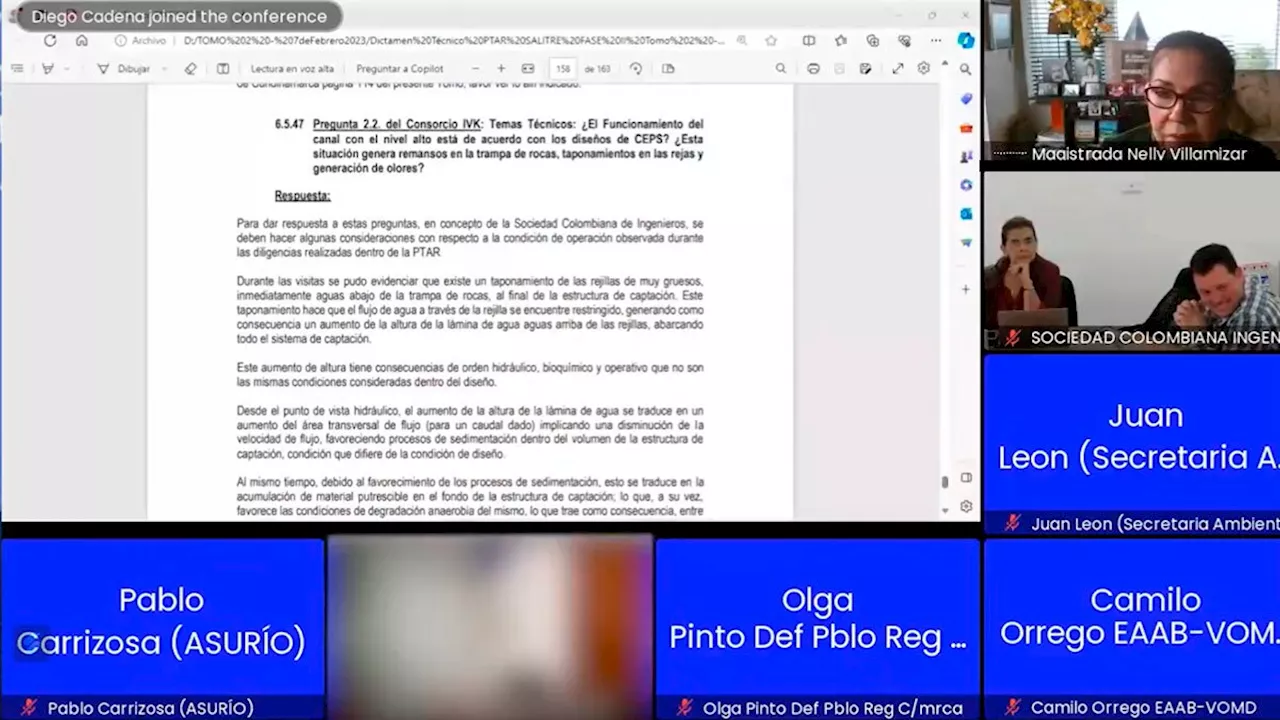Toggle sidebar visibility icon at bottom
The height and width of the screenshot is (720, 1280).
click(966, 478)
